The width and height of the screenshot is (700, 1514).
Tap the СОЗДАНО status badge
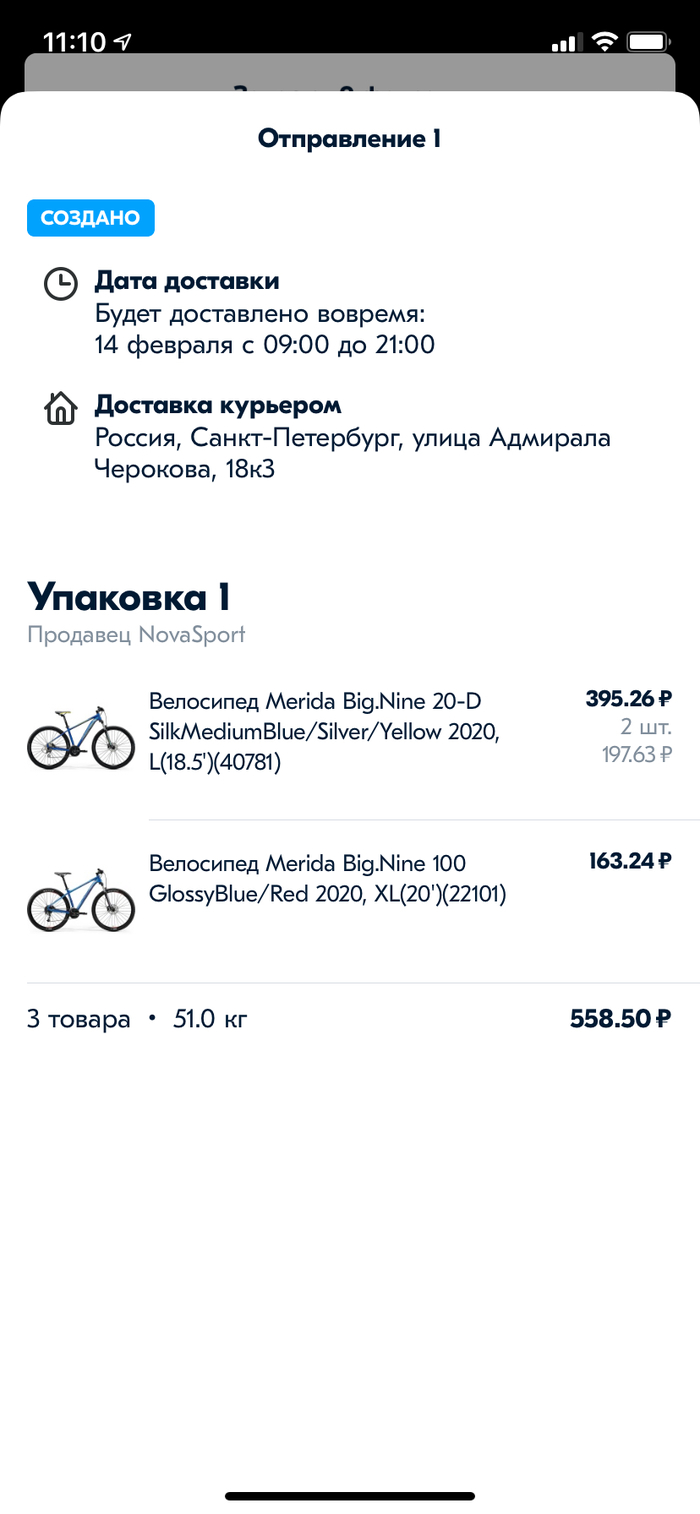(91, 218)
